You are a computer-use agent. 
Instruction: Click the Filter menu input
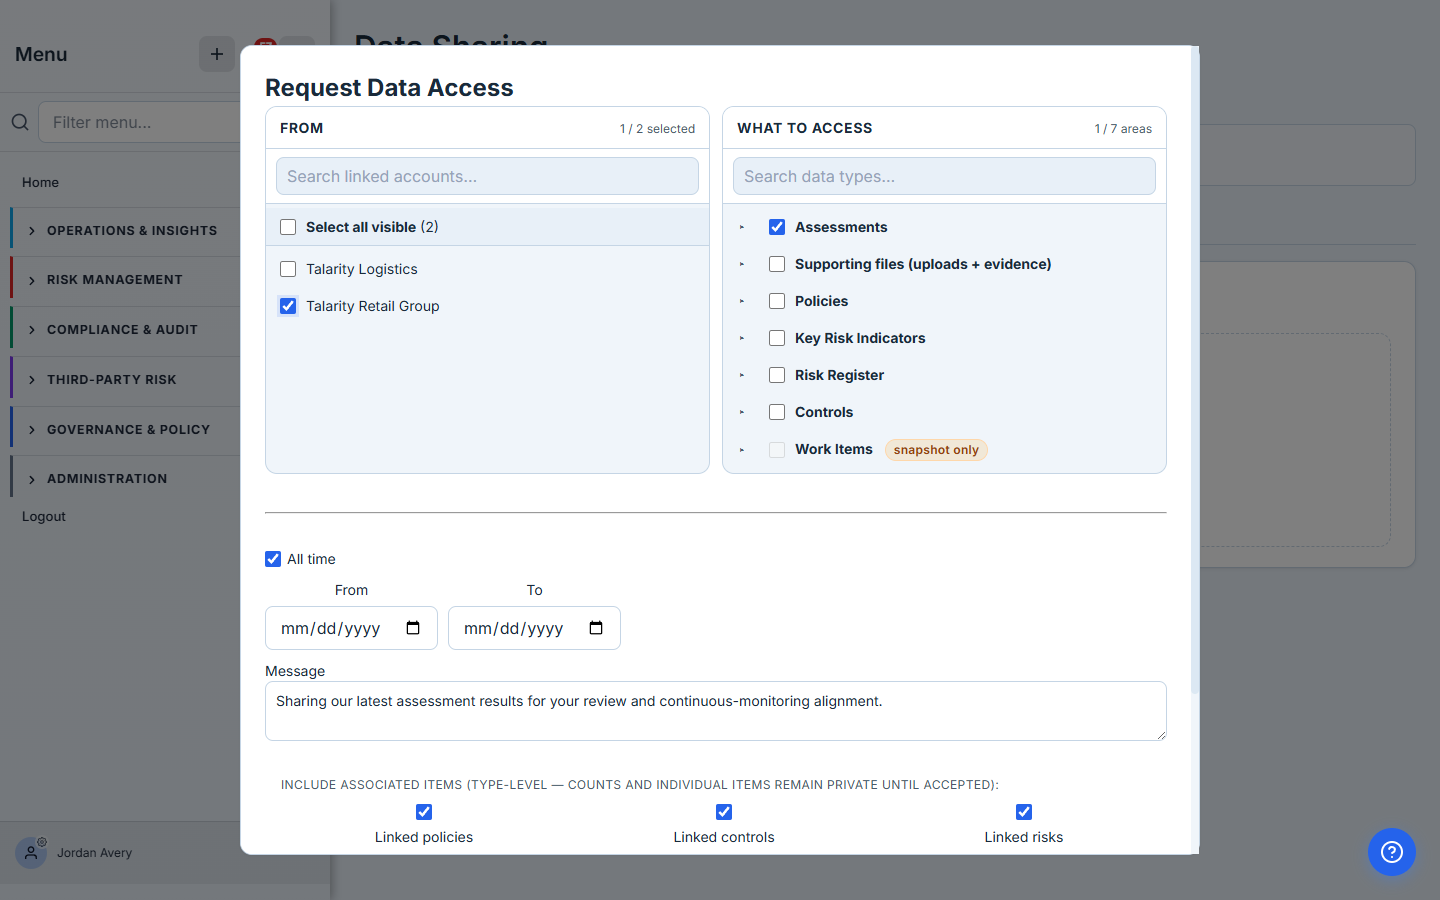point(140,122)
